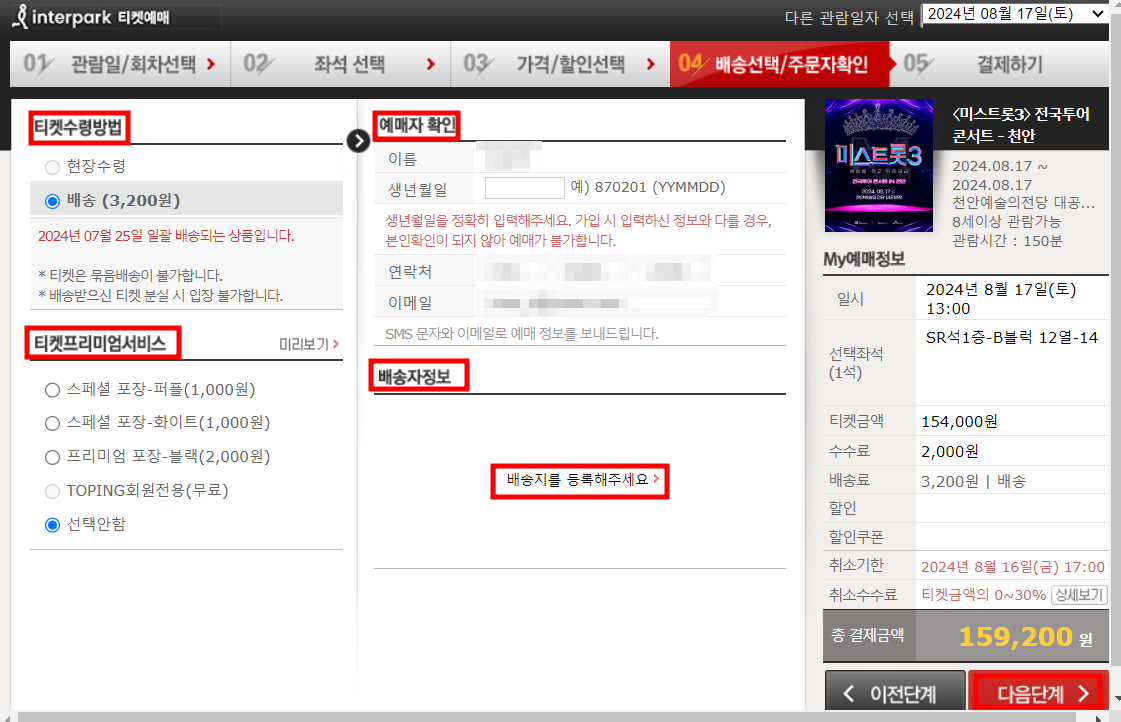Select 현장수령 pickup radio button
The width and height of the screenshot is (1121, 722).
[52, 167]
